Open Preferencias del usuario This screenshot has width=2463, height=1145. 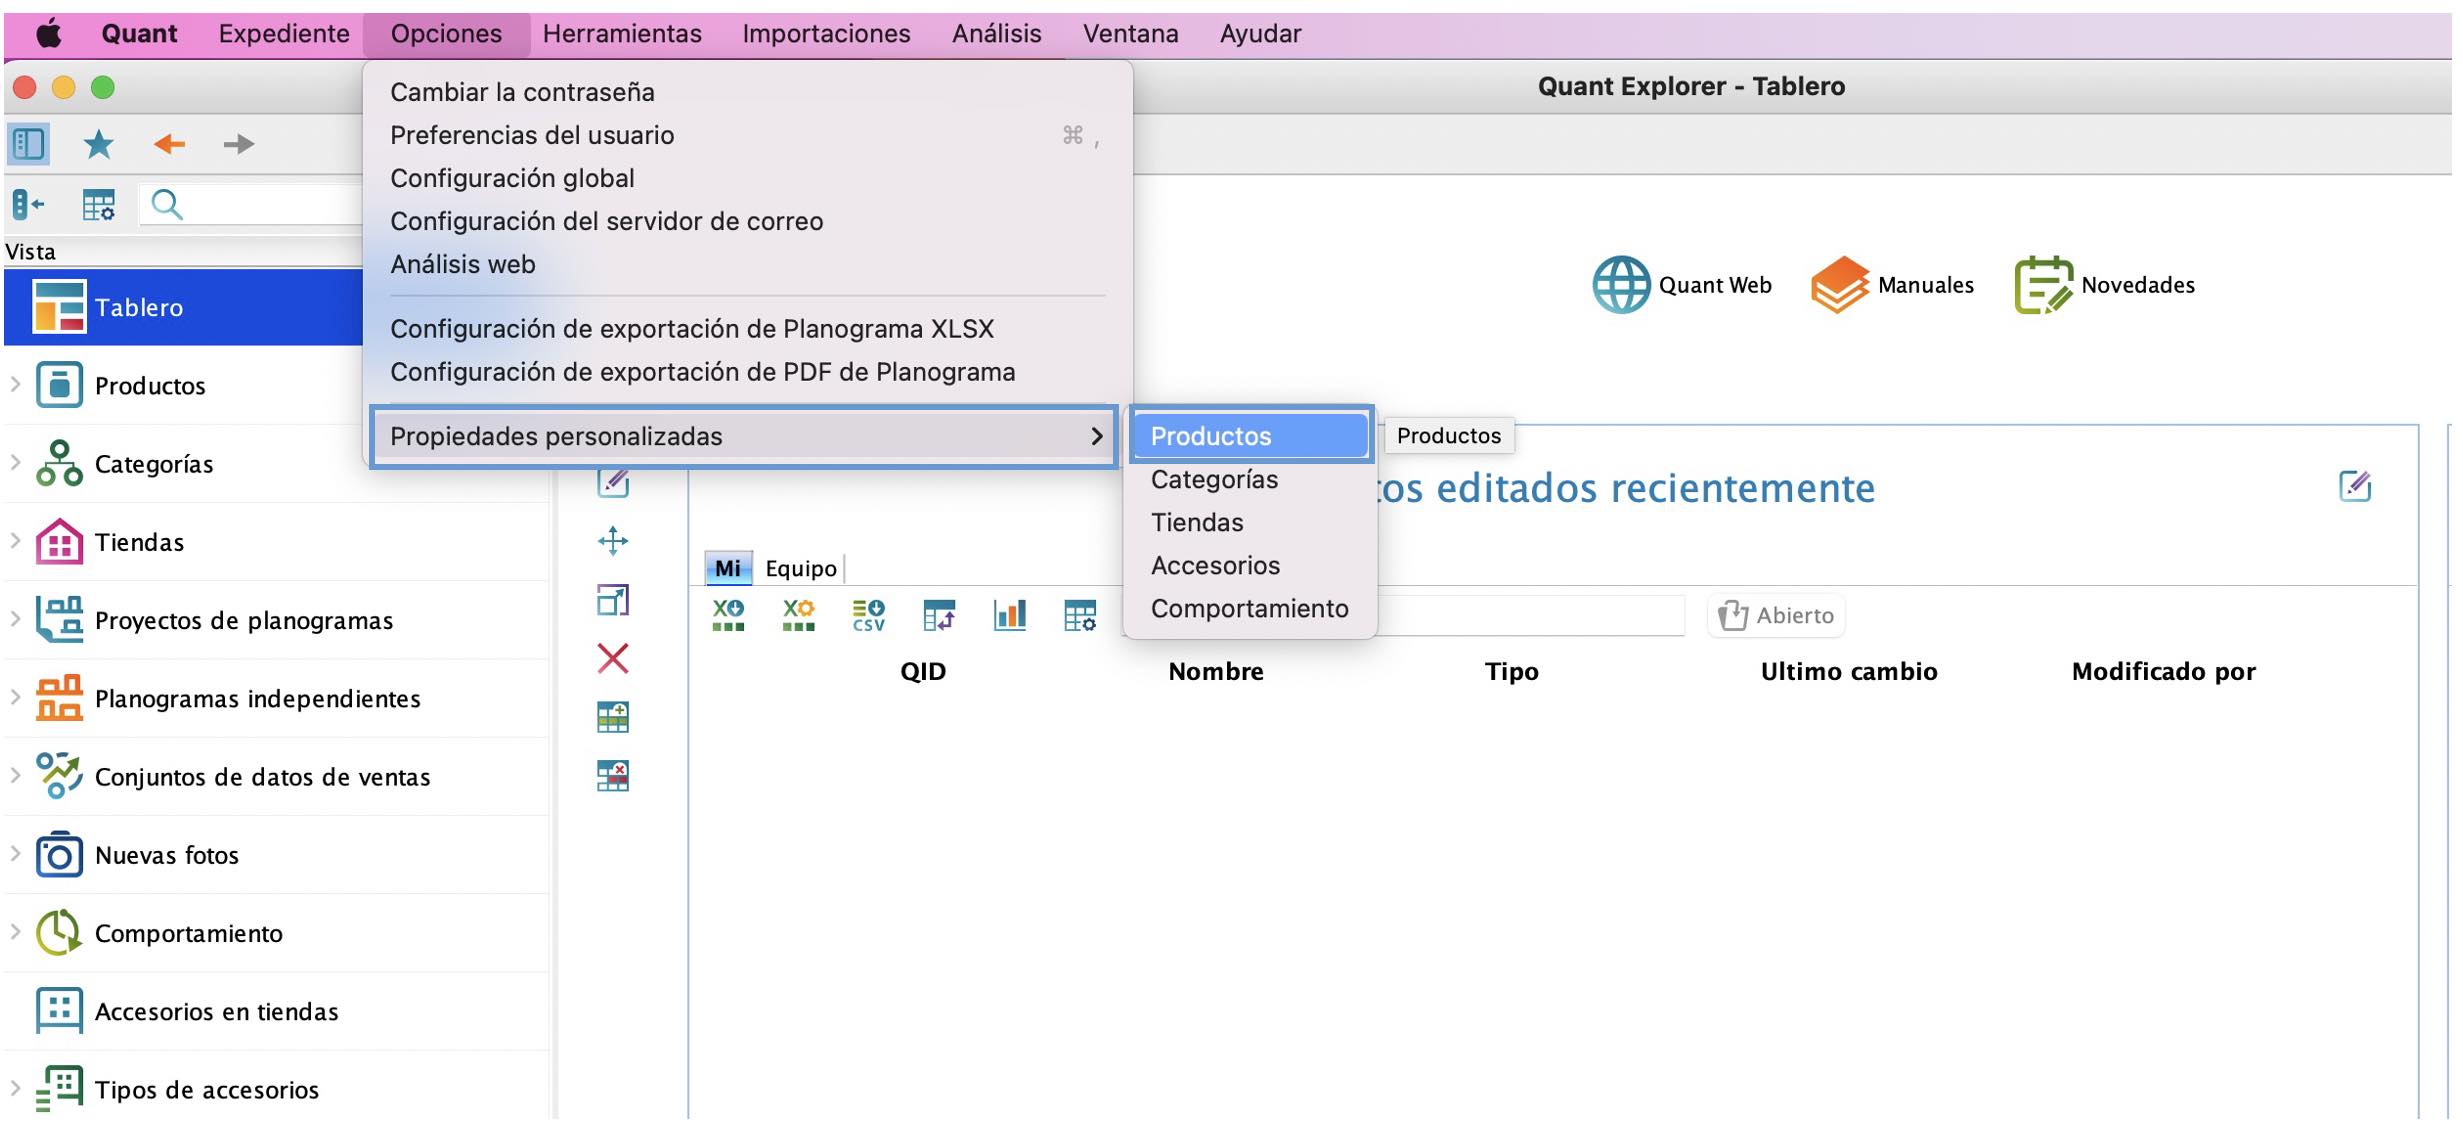[x=747, y=135]
